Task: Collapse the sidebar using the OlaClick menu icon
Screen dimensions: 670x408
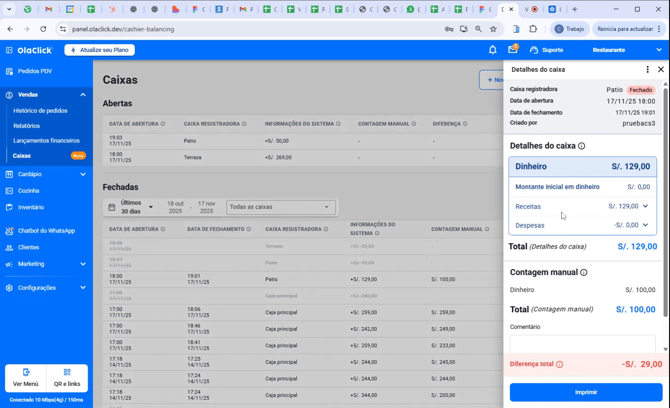Action: tap(9, 50)
